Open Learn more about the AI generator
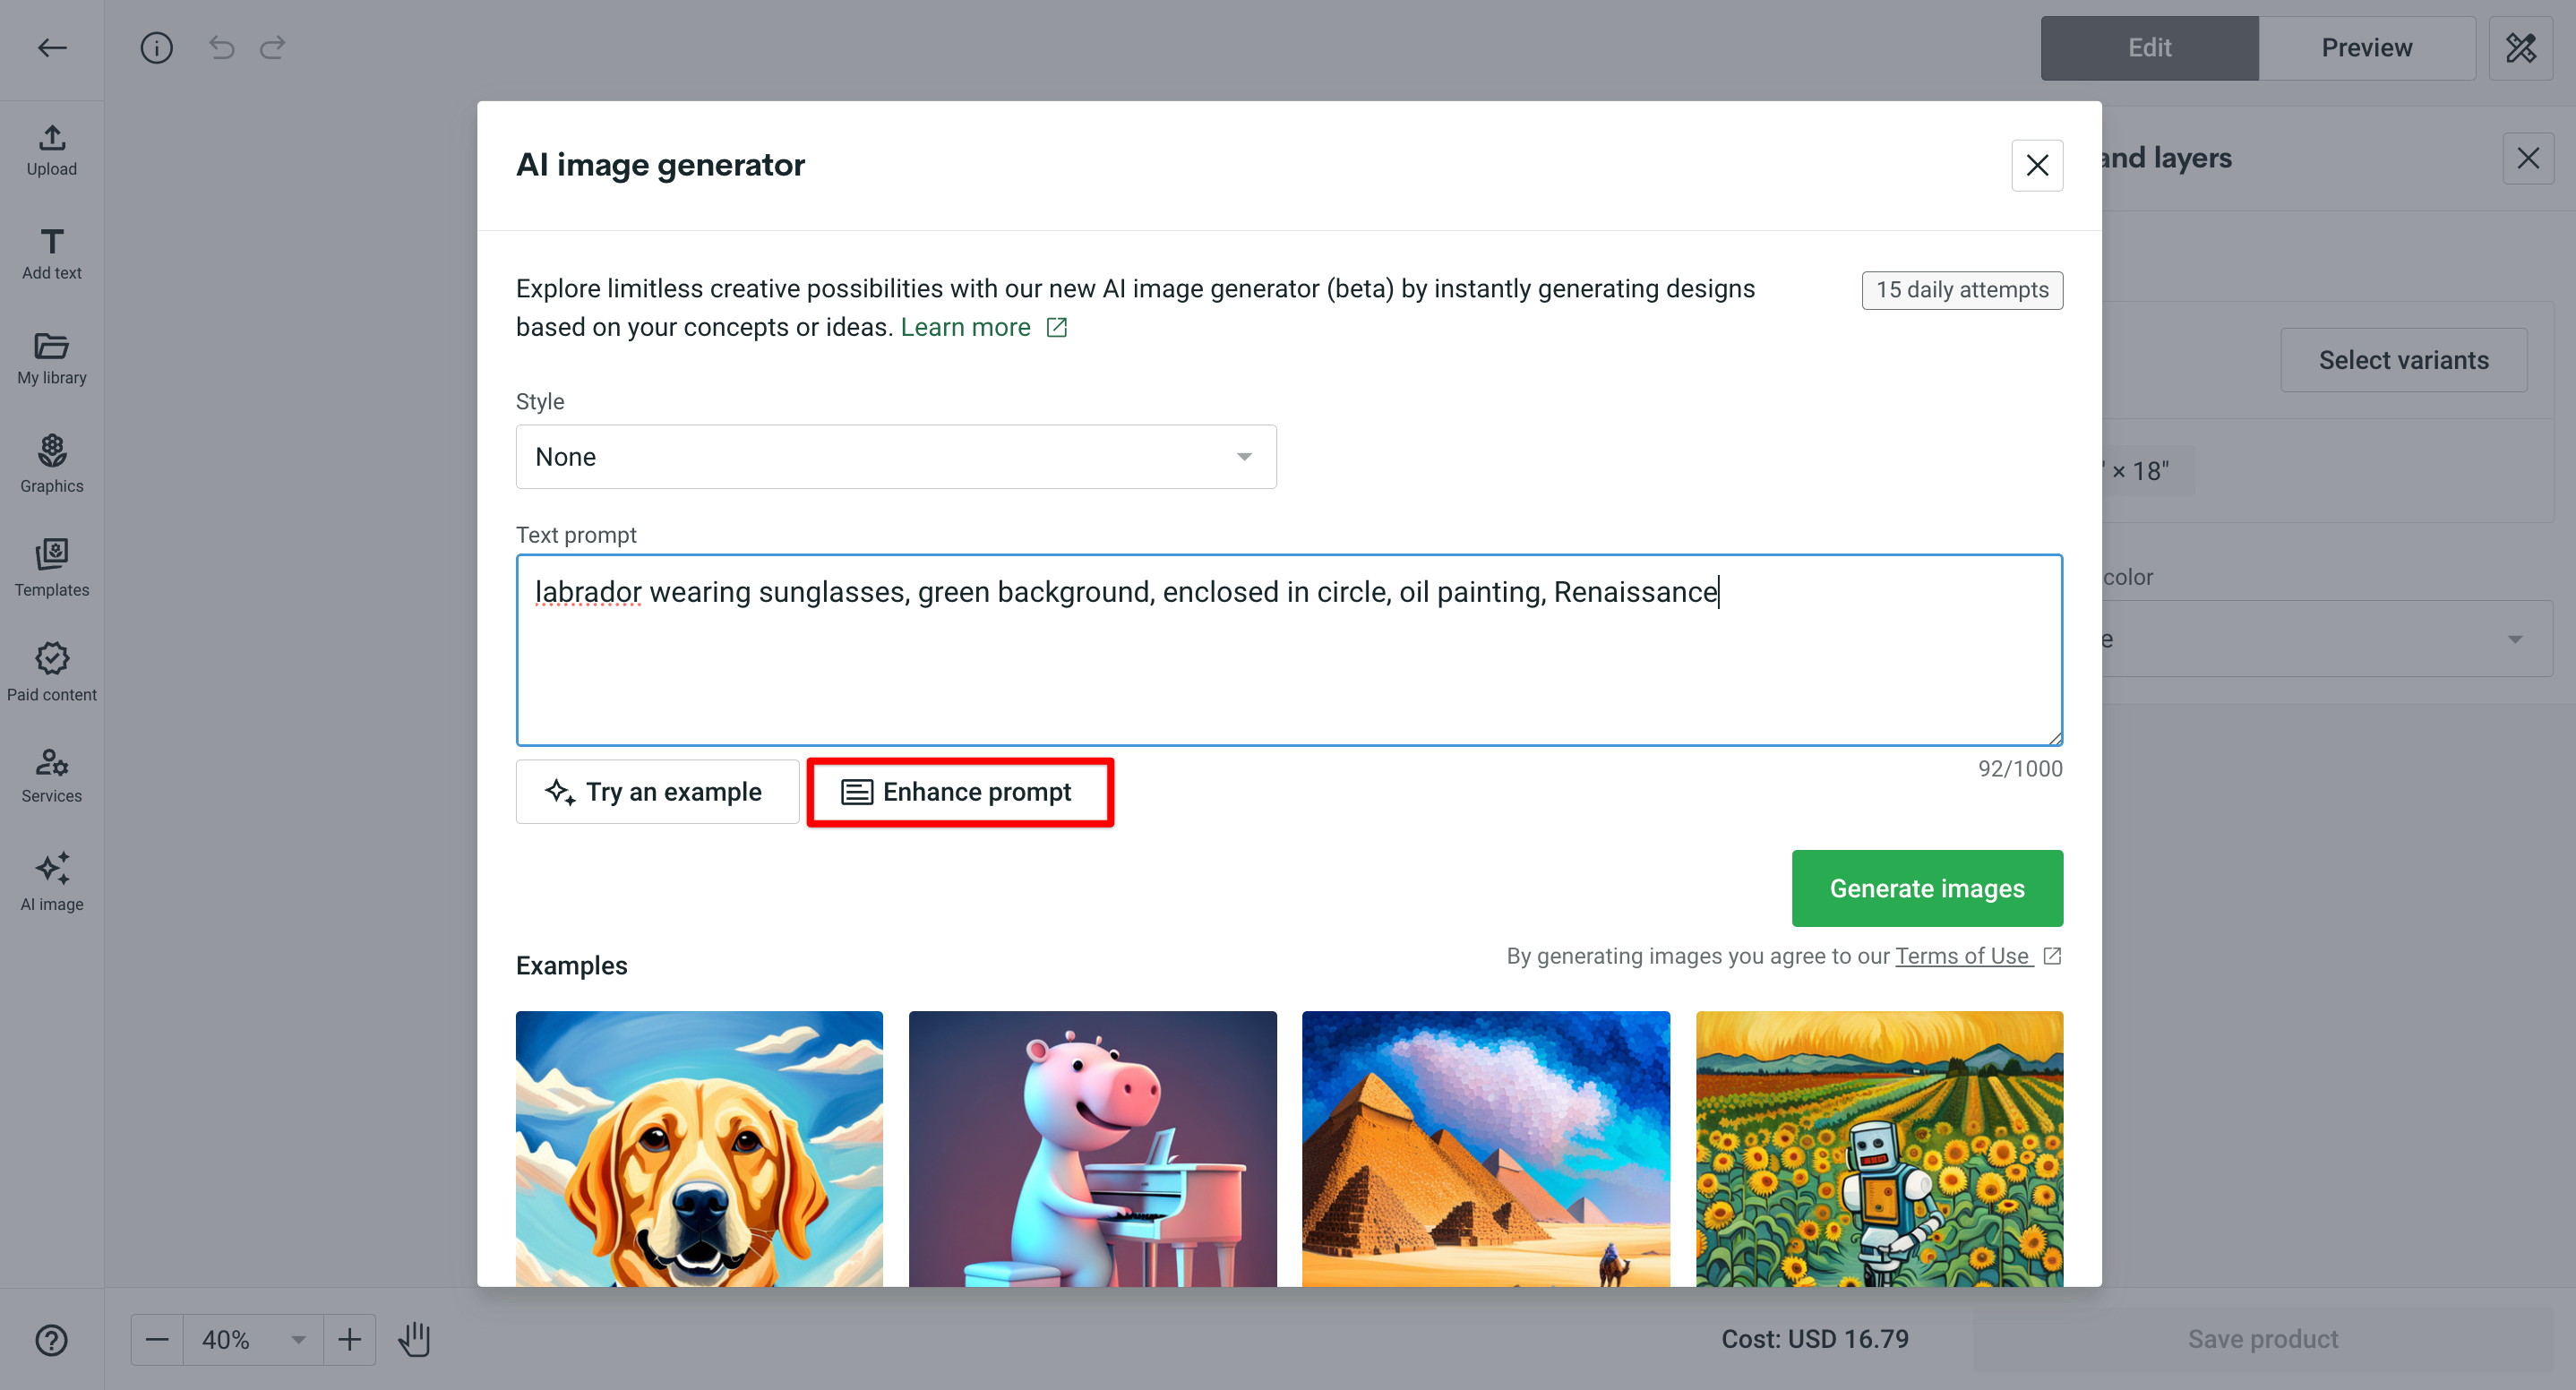The height and width of the screenshot is (1390, 2576). pos(966,326)
